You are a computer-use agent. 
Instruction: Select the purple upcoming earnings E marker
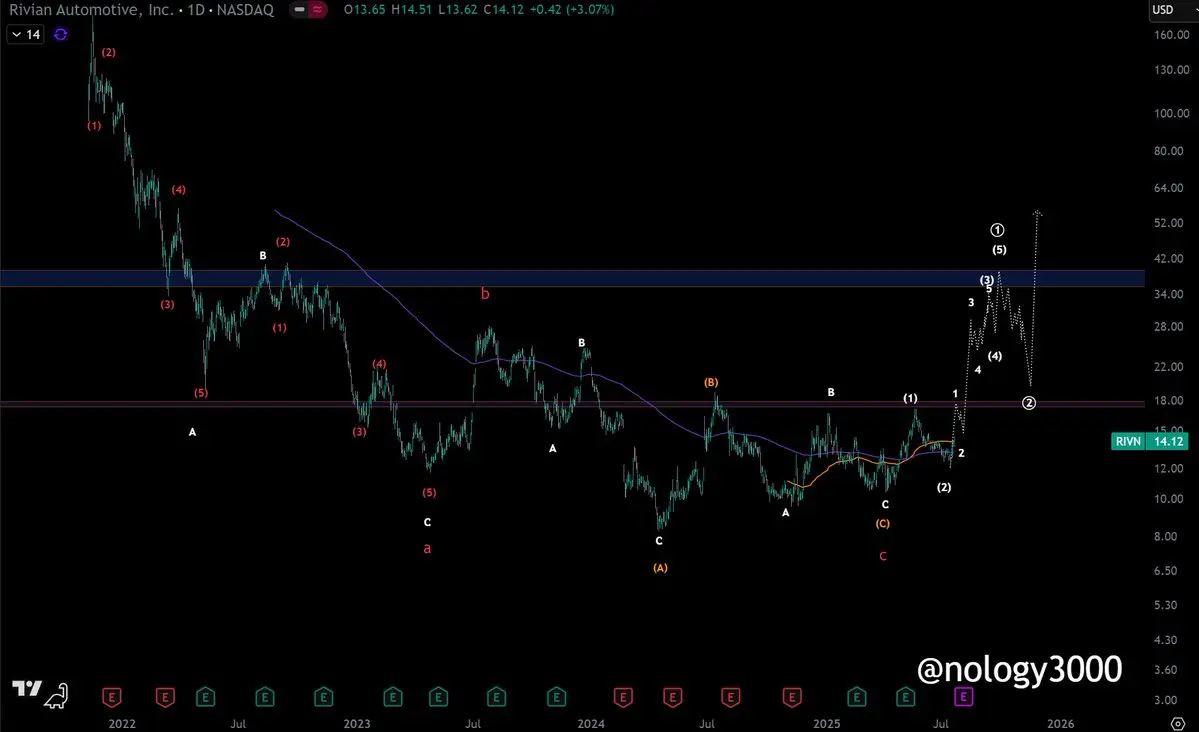point(963,697)
